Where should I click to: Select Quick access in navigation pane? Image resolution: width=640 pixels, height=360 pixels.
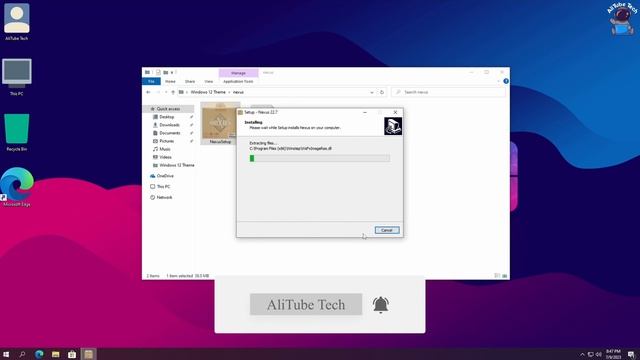pyautogui.click(x=168, y=109)
